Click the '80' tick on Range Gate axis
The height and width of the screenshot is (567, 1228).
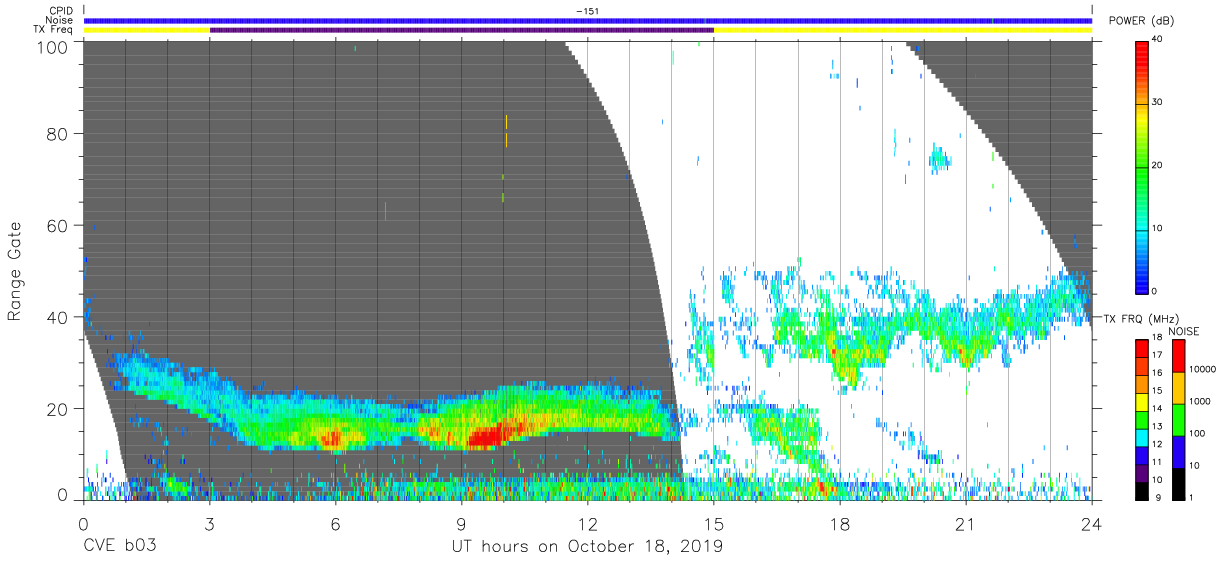point(59,134)
